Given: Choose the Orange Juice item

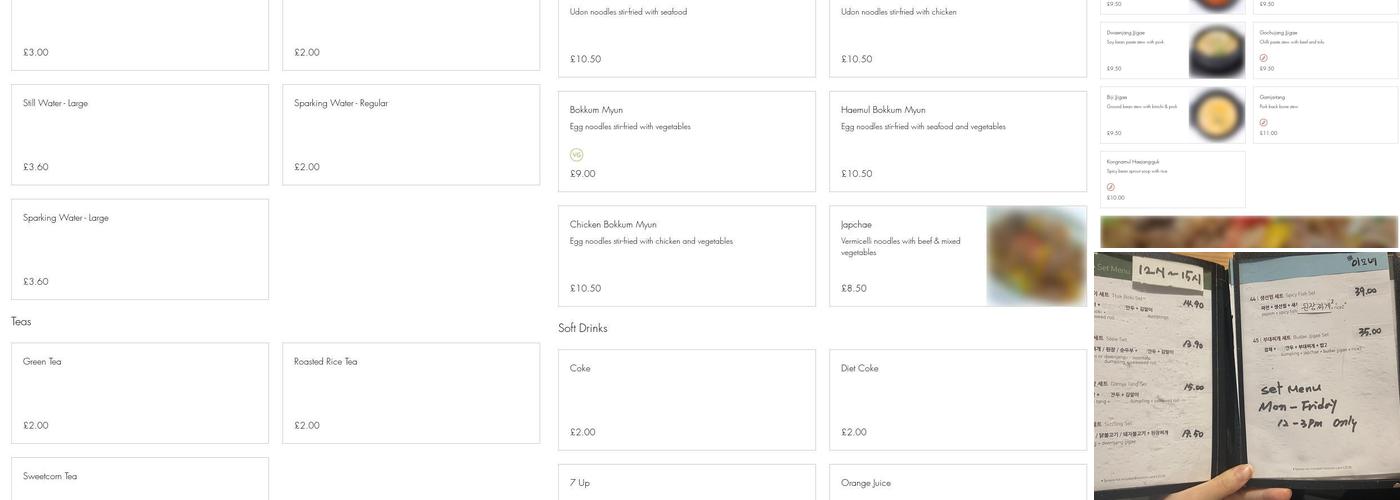Looking at the screenshot, I should 957,482.
